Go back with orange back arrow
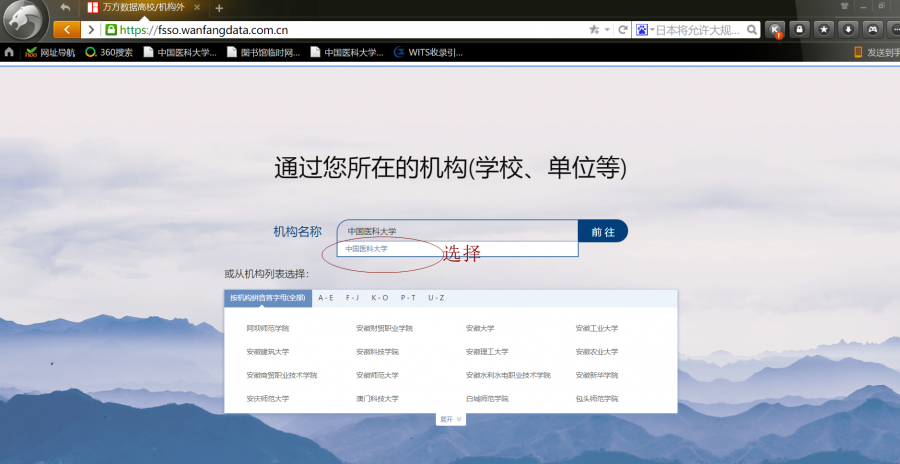This screenshot has height=464, width=900. [x=67, y=30]
